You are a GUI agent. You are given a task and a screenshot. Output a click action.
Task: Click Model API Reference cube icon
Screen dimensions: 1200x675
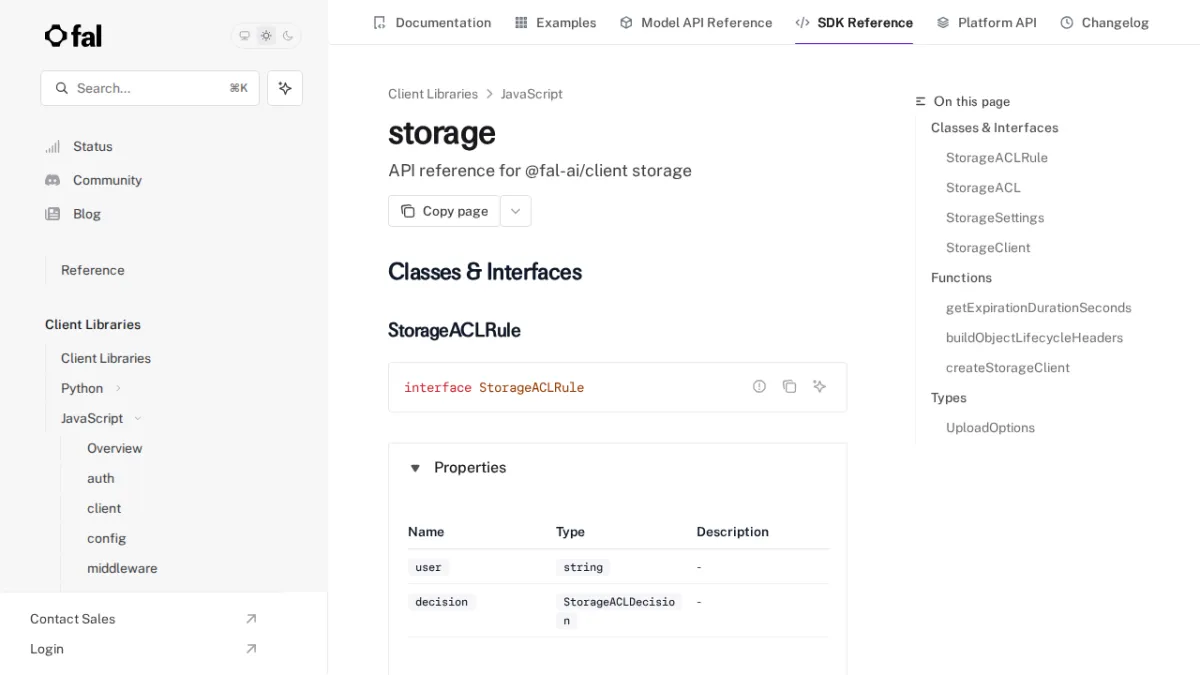pos(626,22)
